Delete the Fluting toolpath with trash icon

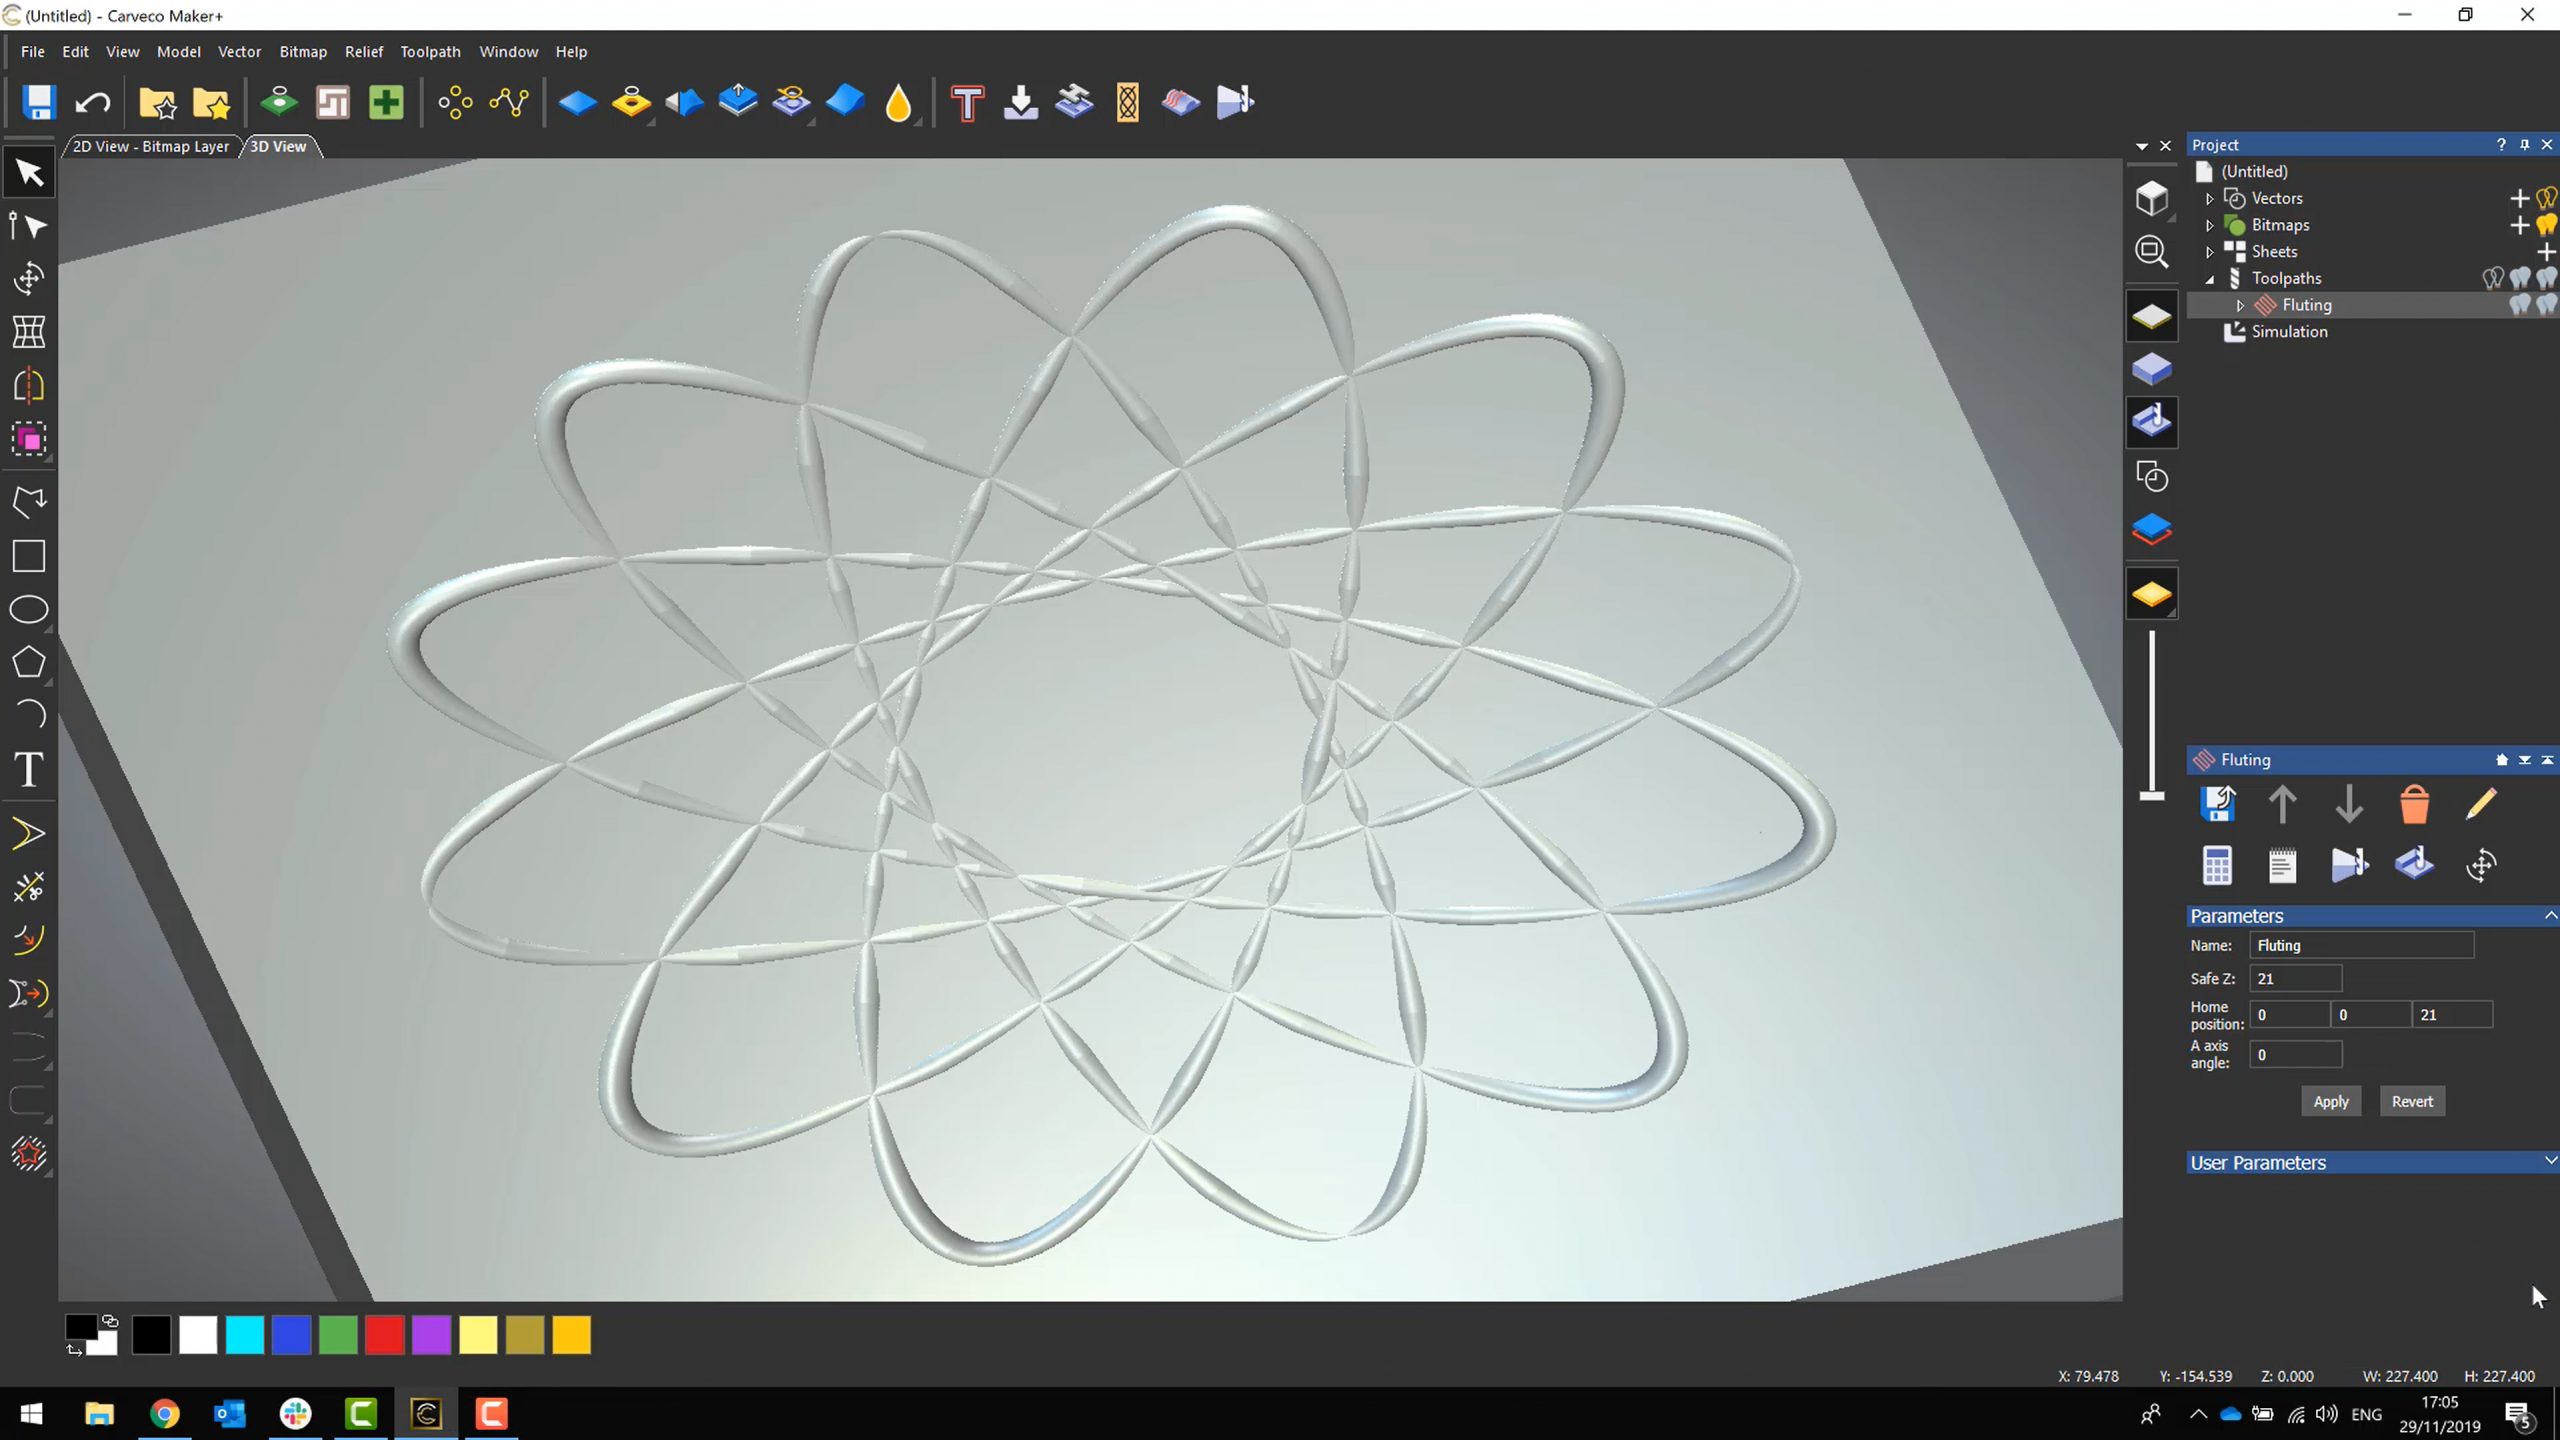[x=2414, y=804]
